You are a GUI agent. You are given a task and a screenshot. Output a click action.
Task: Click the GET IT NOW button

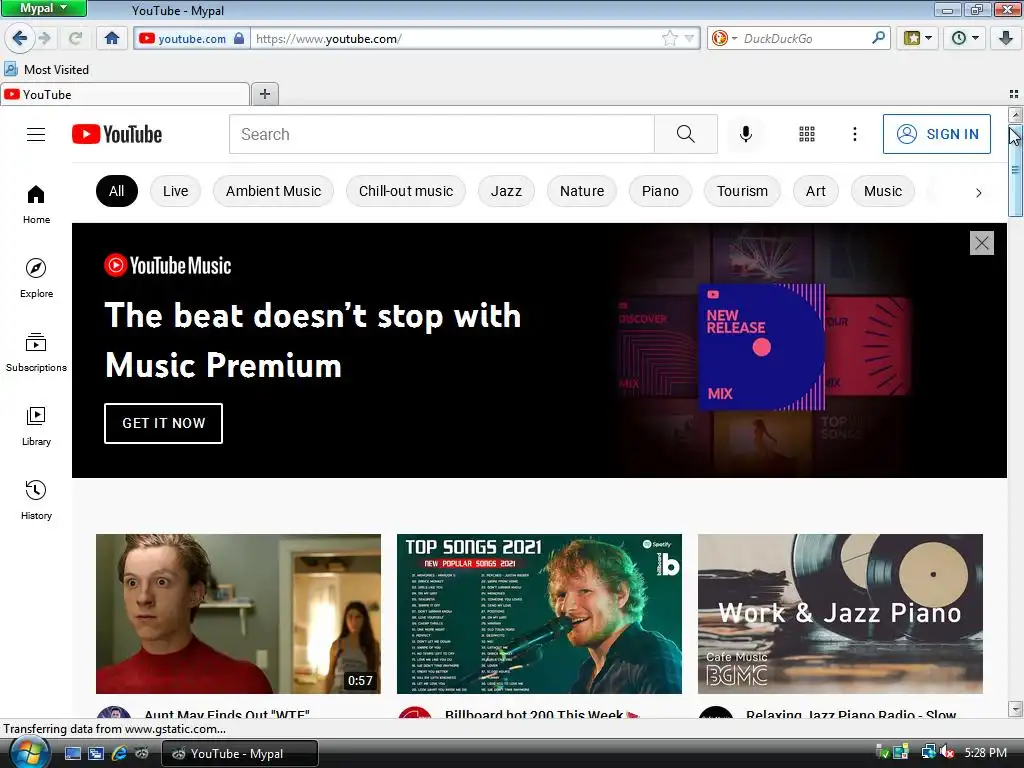coord(163,423)
